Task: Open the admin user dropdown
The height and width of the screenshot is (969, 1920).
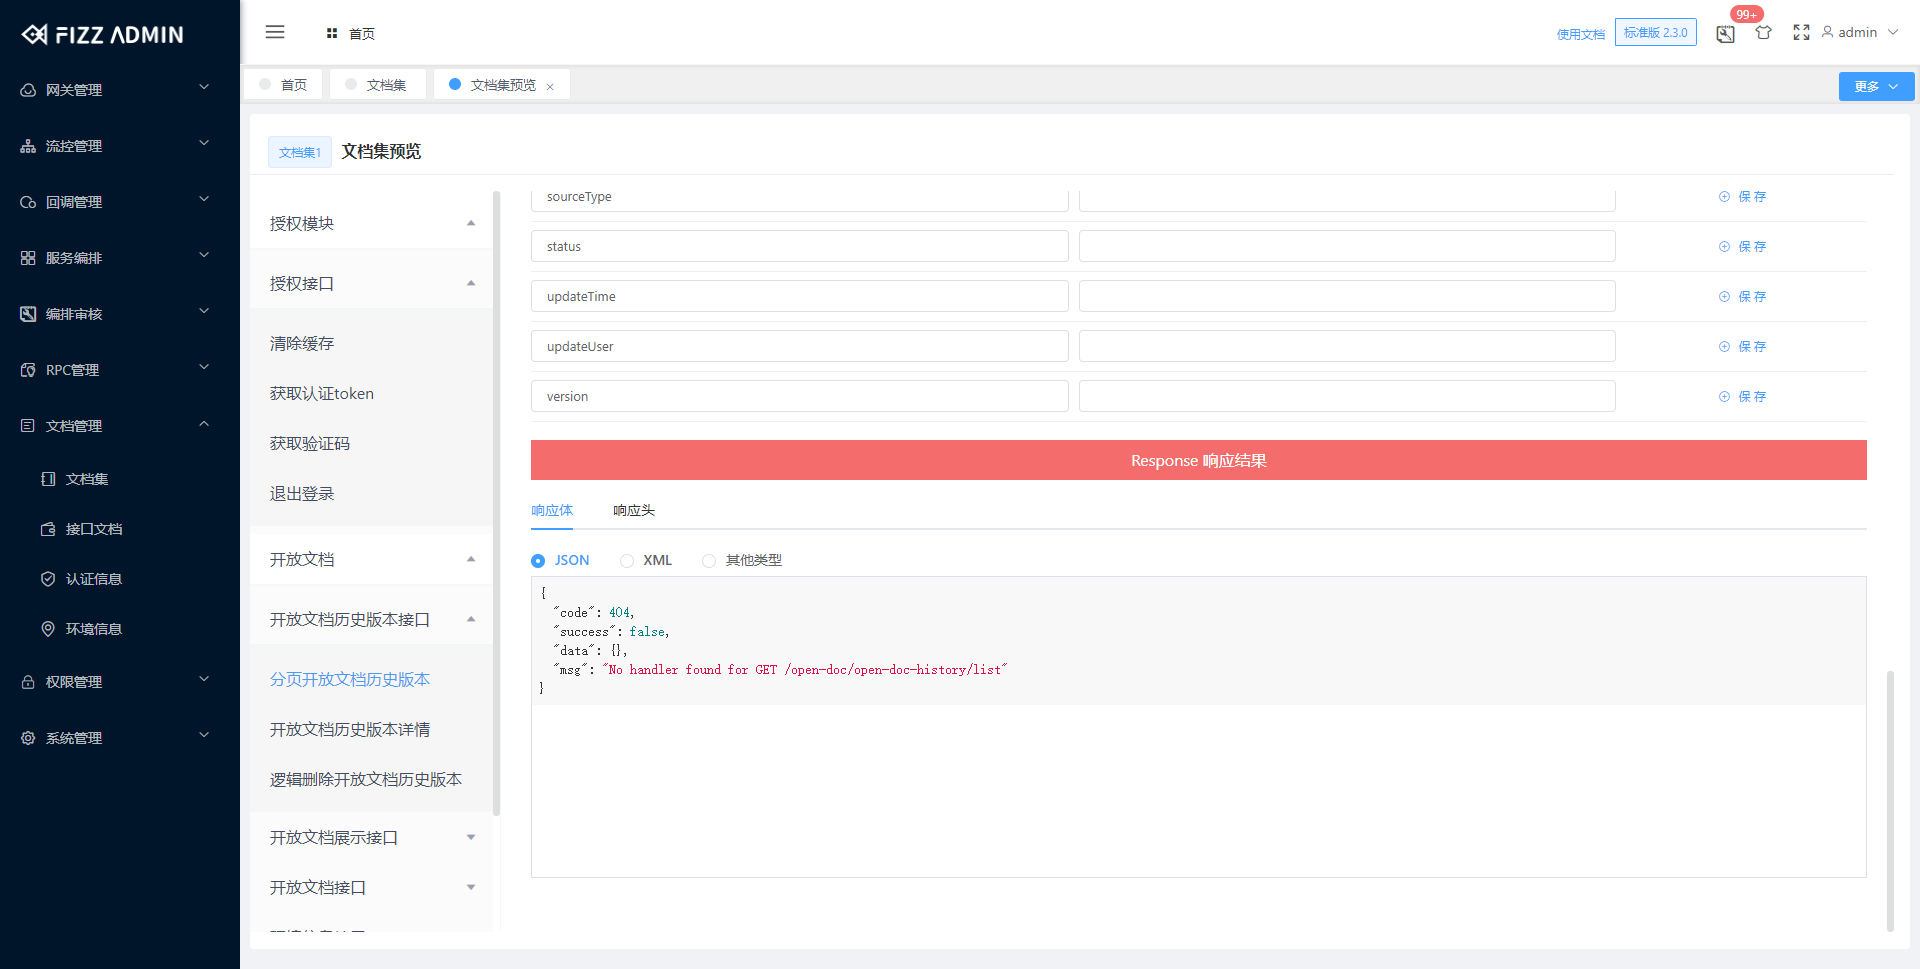Action: pyautogui.click(x=1859, y=33)
